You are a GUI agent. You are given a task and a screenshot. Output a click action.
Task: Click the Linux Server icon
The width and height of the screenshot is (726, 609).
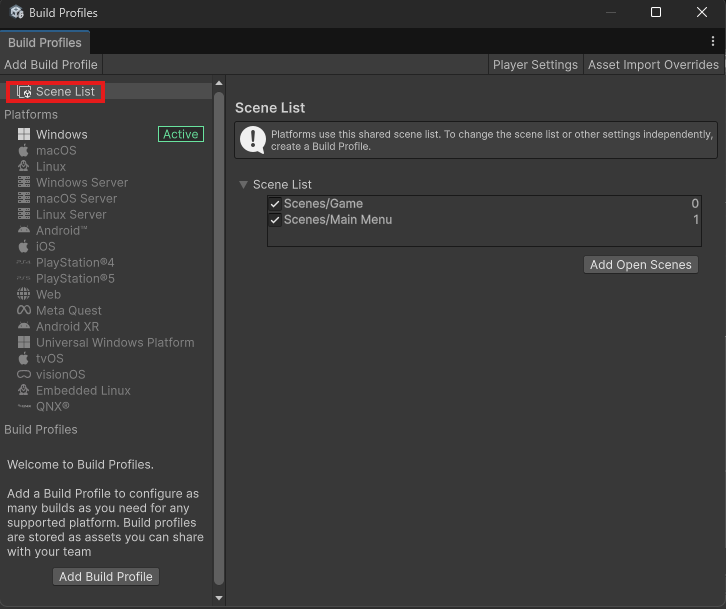[24, 214]
